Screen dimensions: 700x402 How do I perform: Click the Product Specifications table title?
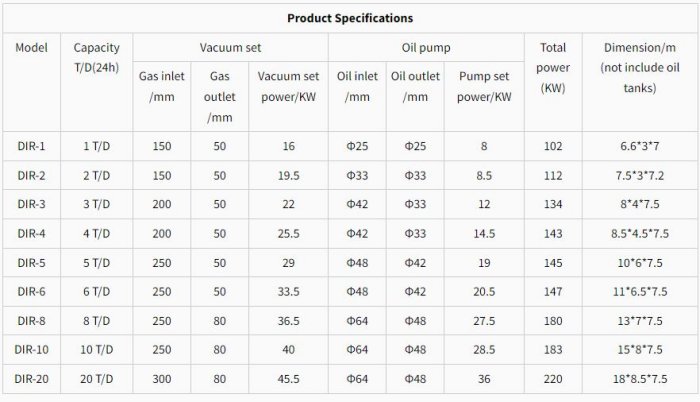[x=349, y=18]
